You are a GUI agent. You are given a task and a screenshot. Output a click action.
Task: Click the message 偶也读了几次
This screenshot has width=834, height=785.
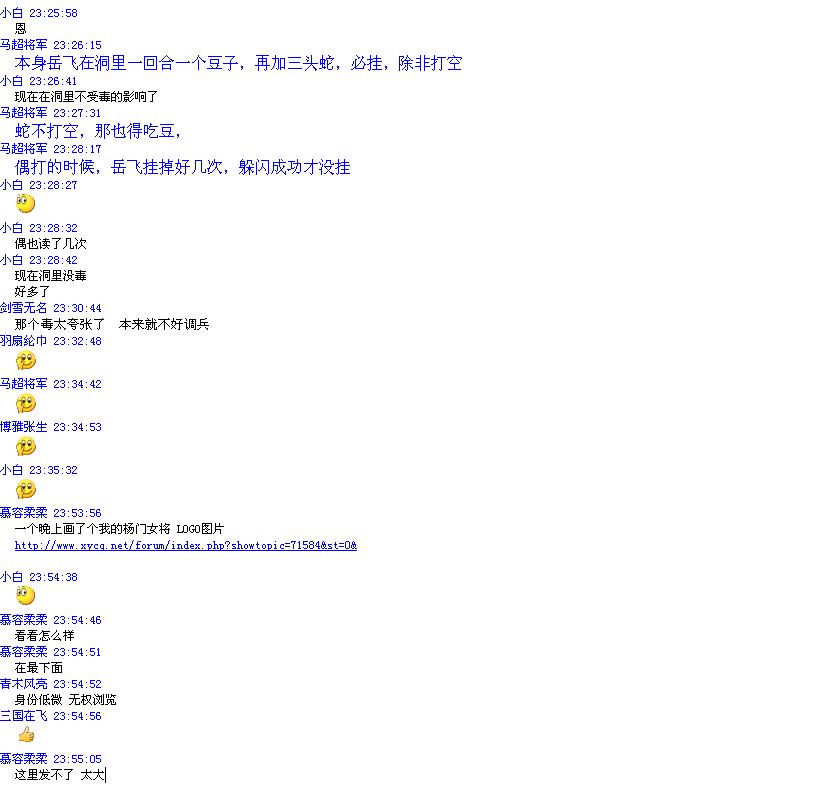pyautogui.click(x=51, y=244)
